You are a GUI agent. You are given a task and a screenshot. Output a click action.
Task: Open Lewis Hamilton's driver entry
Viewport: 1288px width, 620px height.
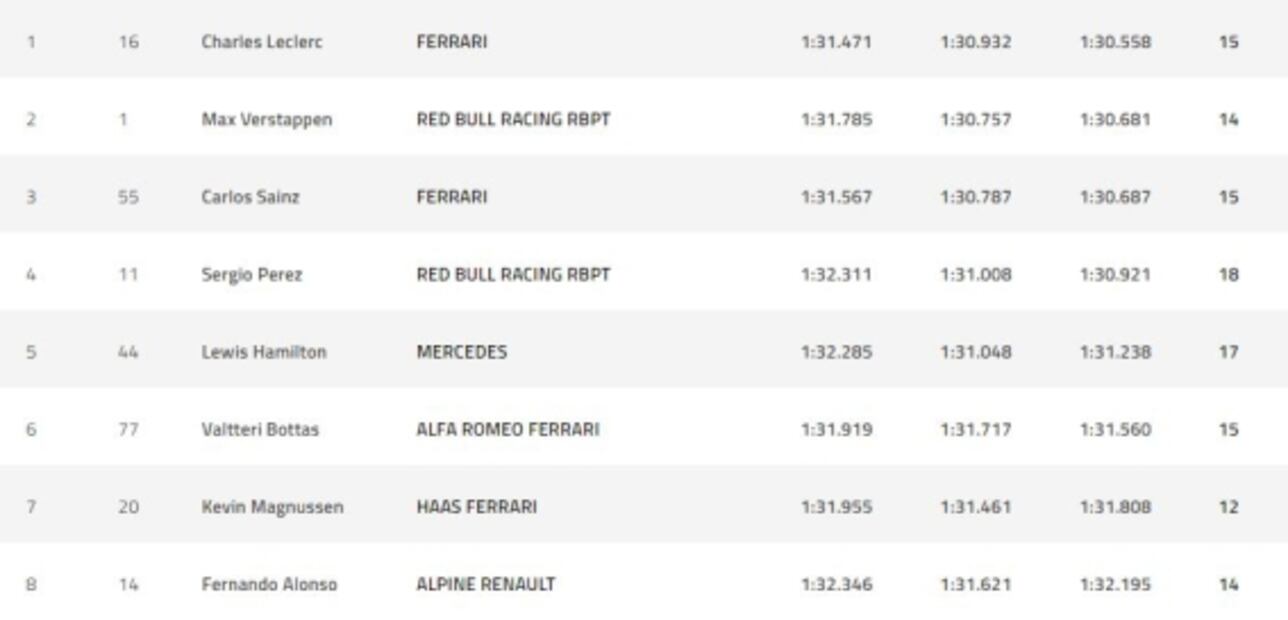pos(264,352)
